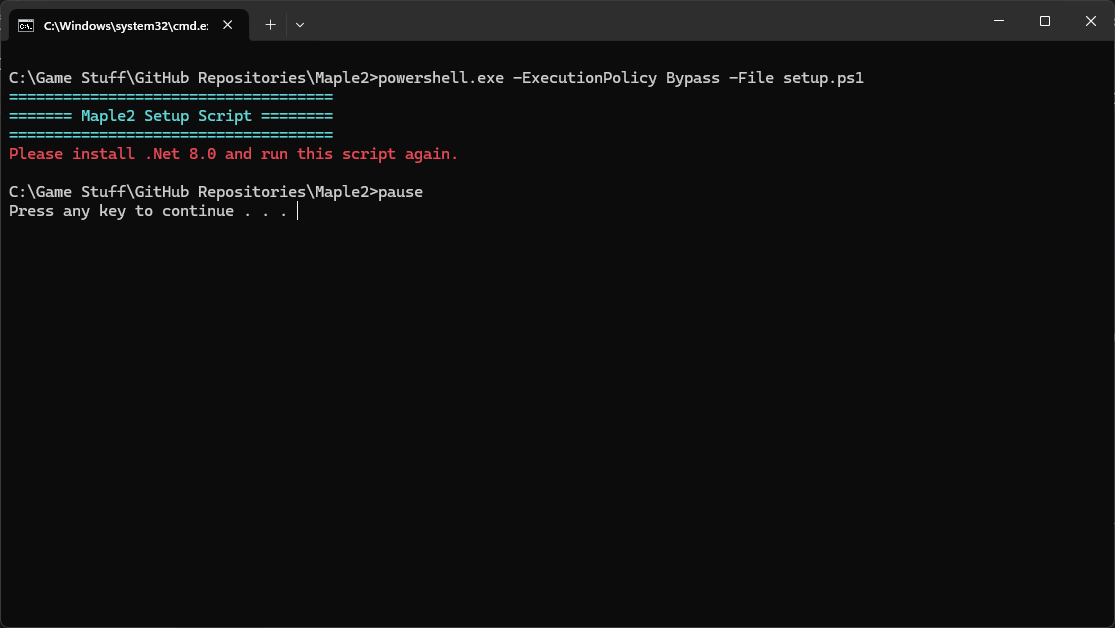This screenshot has height=628, width=1115.
Task: Click the cmd icon in the tab
Action: 27,25
